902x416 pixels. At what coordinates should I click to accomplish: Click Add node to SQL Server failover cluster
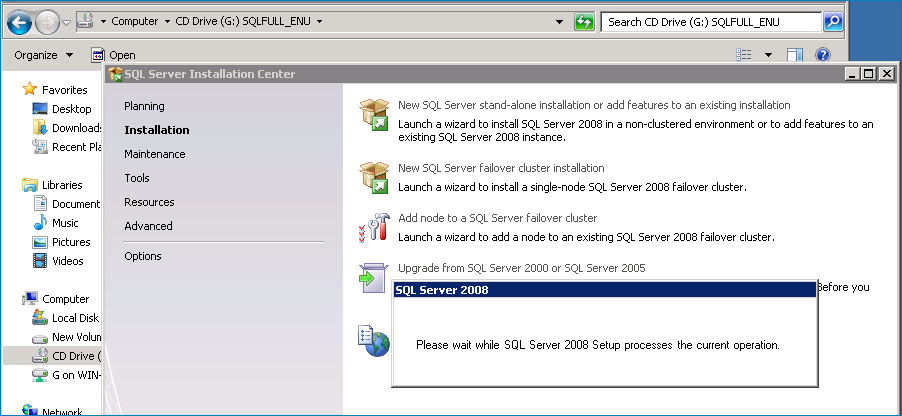(498, 218)
